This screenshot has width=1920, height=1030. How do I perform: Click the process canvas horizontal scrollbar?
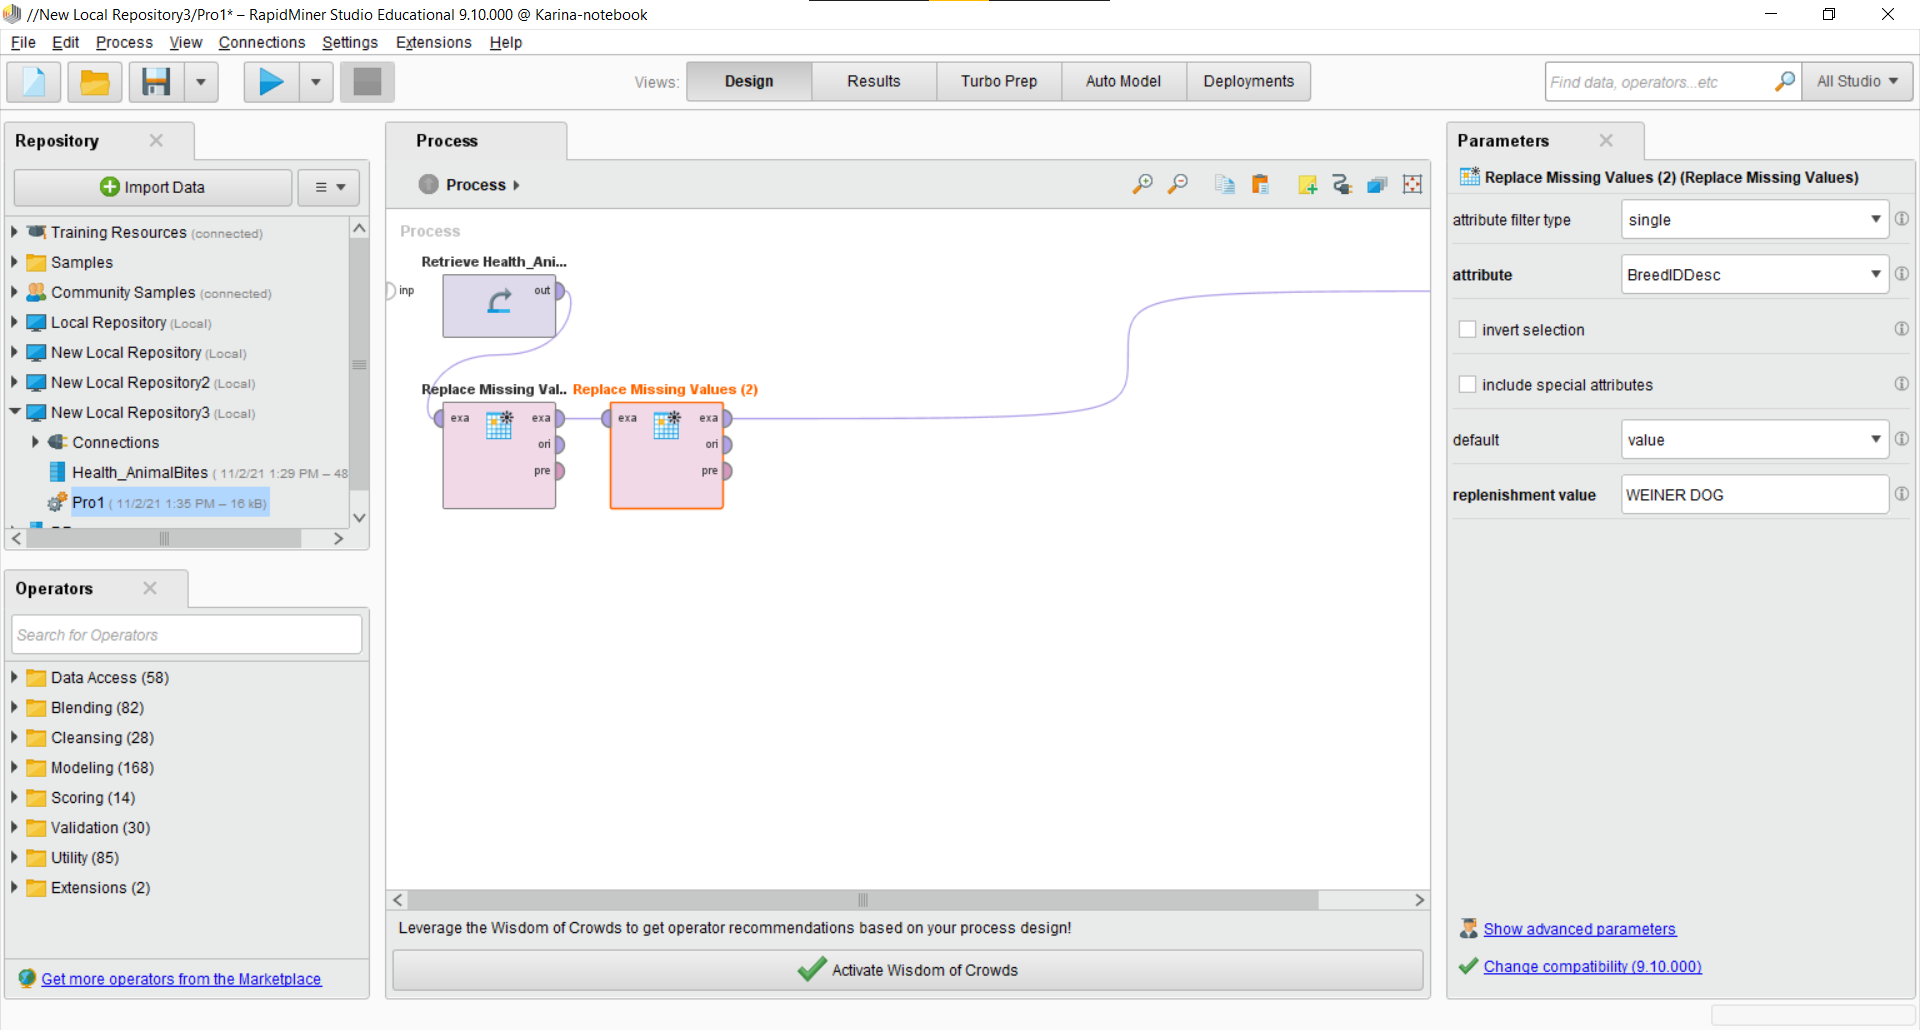click(863, 900)
